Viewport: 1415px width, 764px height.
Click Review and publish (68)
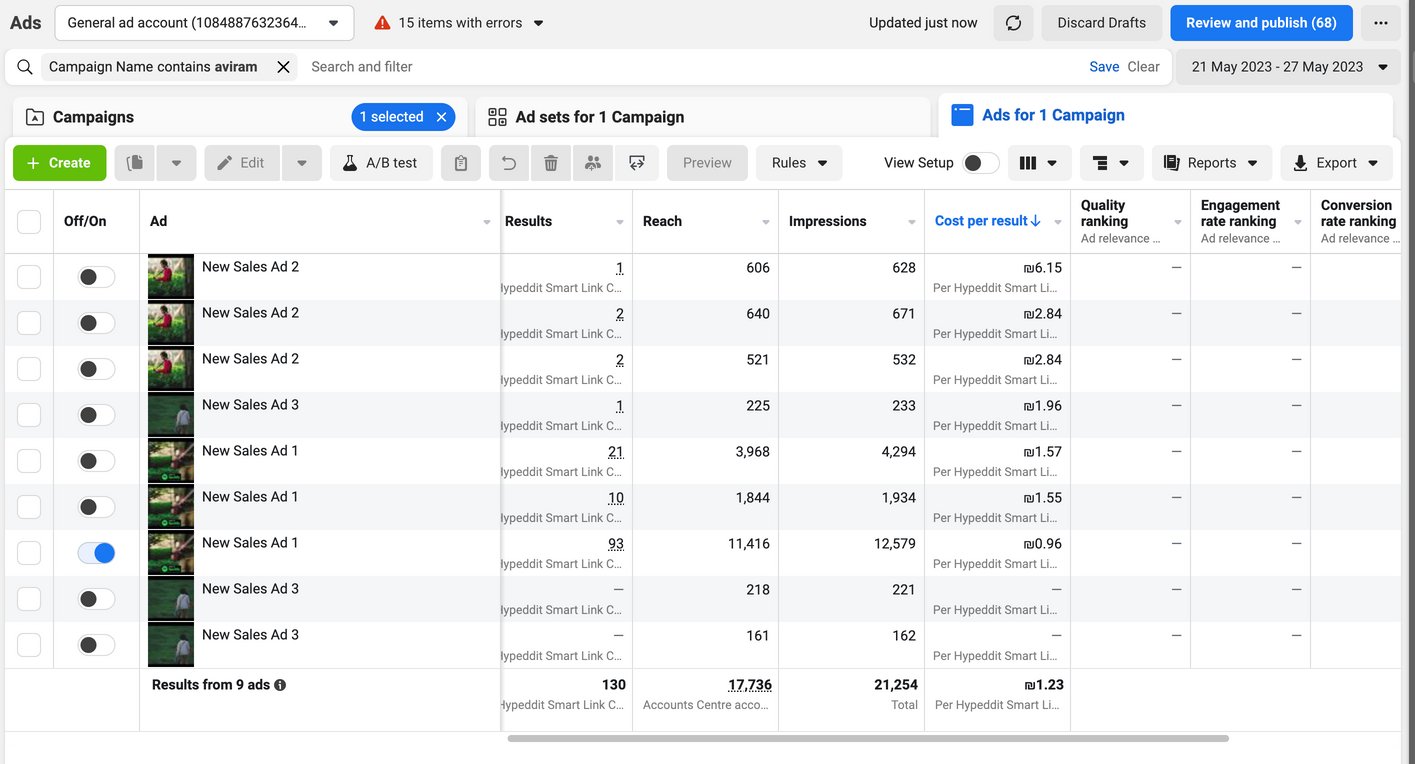[1261, 23]
